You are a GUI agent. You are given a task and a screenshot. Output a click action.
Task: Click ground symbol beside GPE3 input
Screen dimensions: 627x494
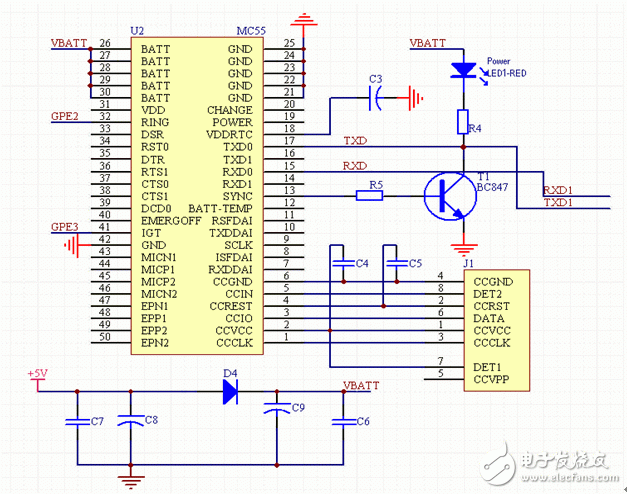[x=71, y=245]
